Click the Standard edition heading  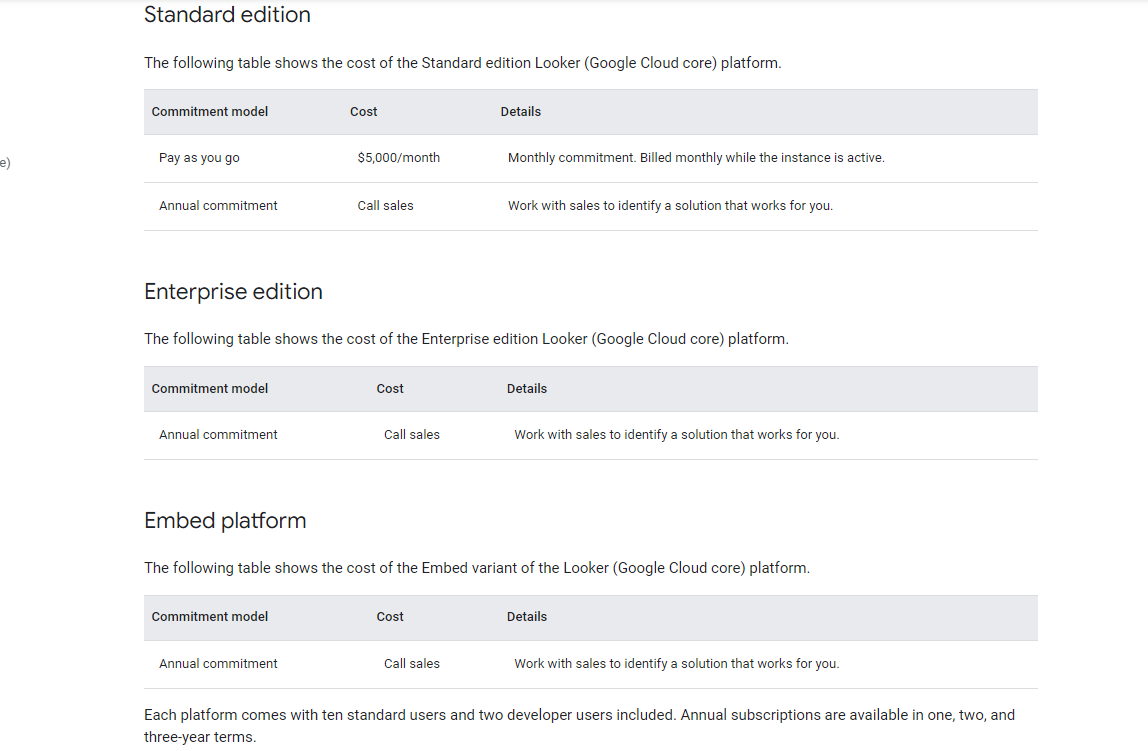coord(227,14)
